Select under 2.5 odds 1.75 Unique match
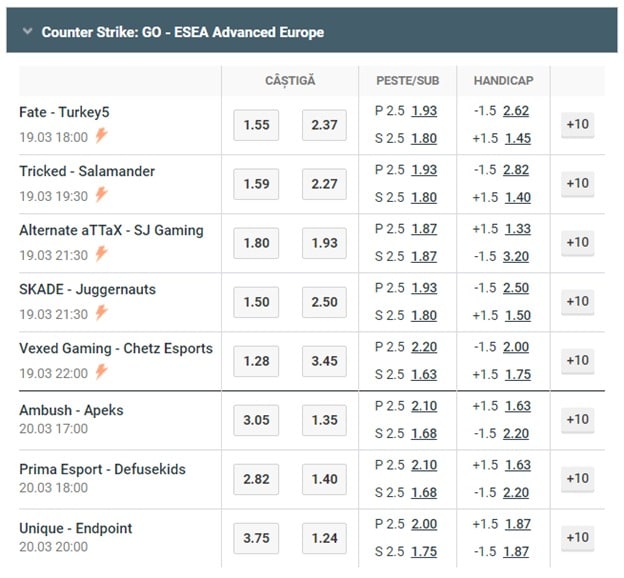This screenshot has width=624, height=578. tap(424, 550)
